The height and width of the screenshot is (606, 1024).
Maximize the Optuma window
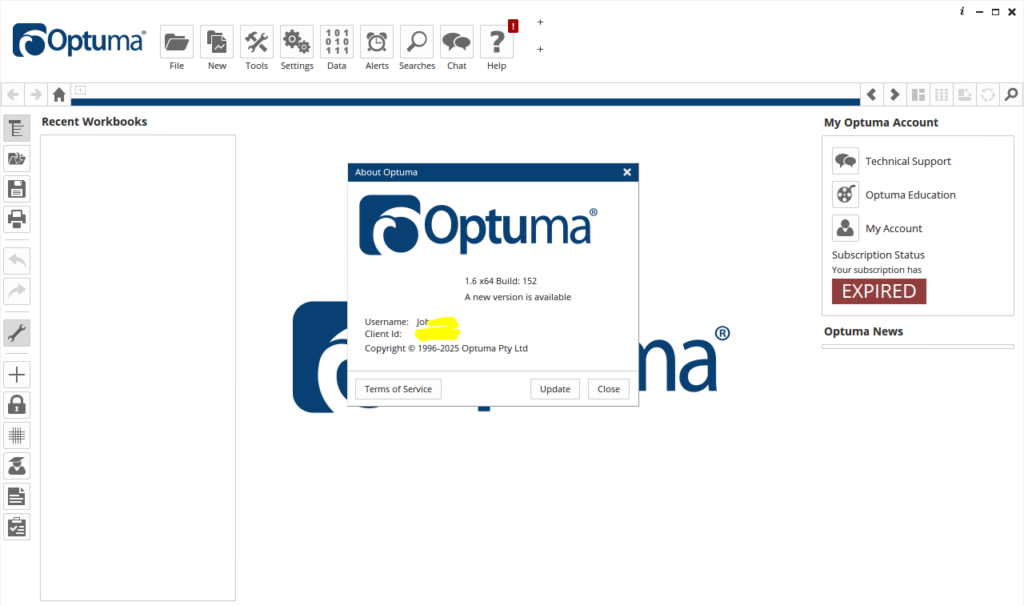(995, 12)
